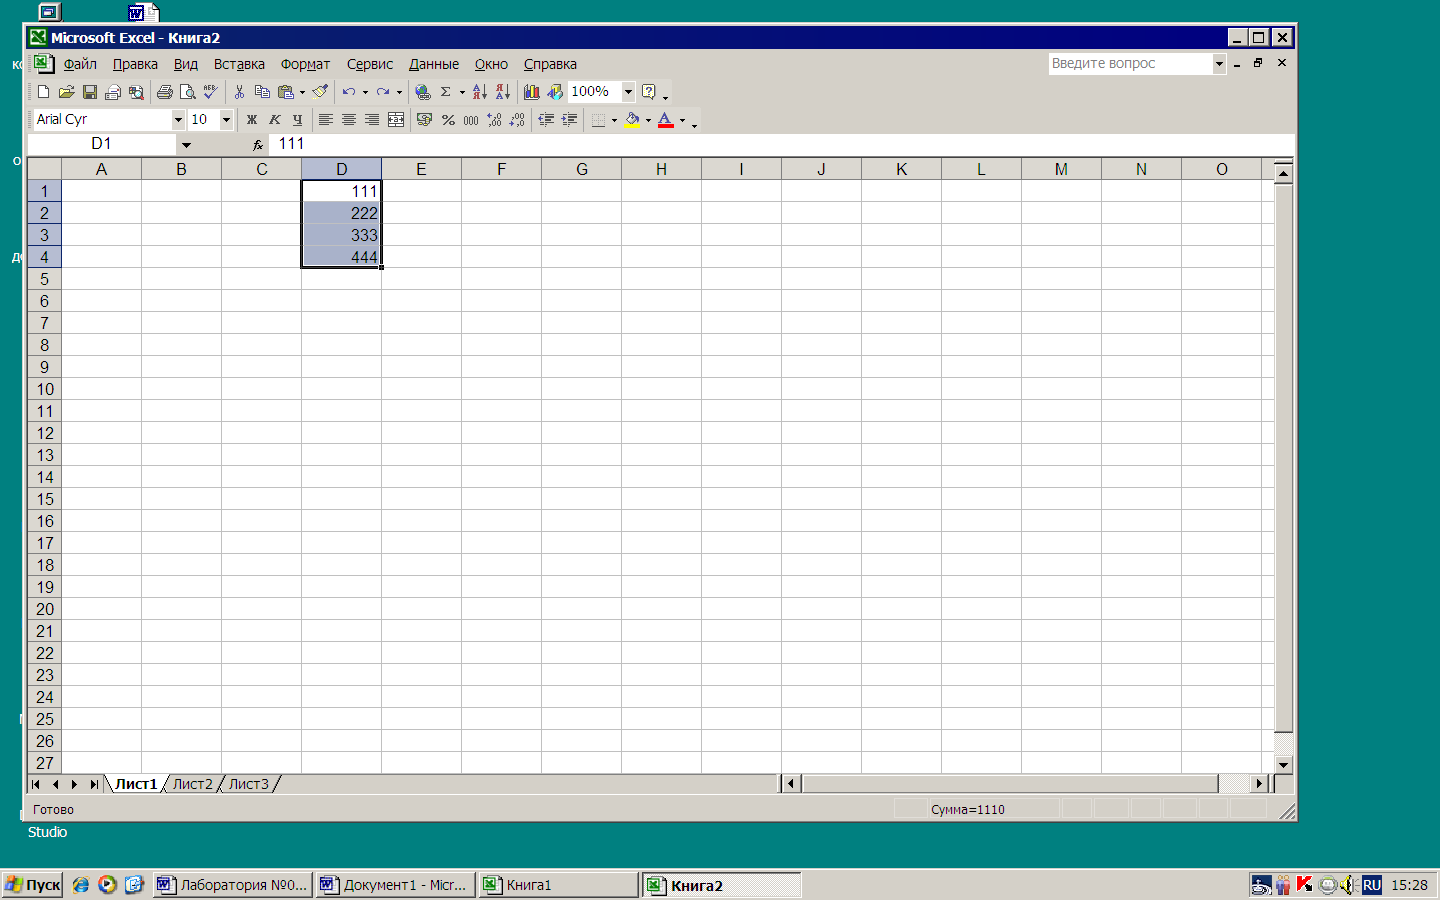This screenshot has width=1440, height=900.
Task: Toggle underline Ч formatting
Action: [x=297, y=120]
